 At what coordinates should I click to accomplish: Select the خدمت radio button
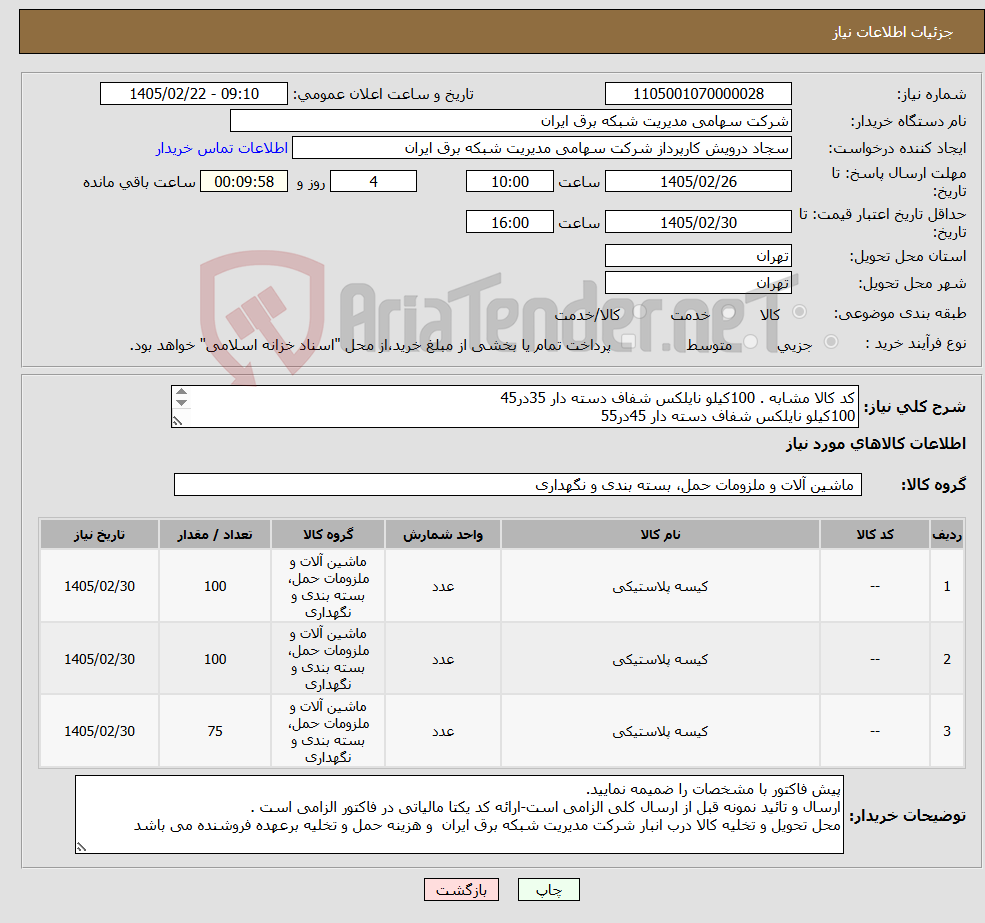tap(729, 312)
